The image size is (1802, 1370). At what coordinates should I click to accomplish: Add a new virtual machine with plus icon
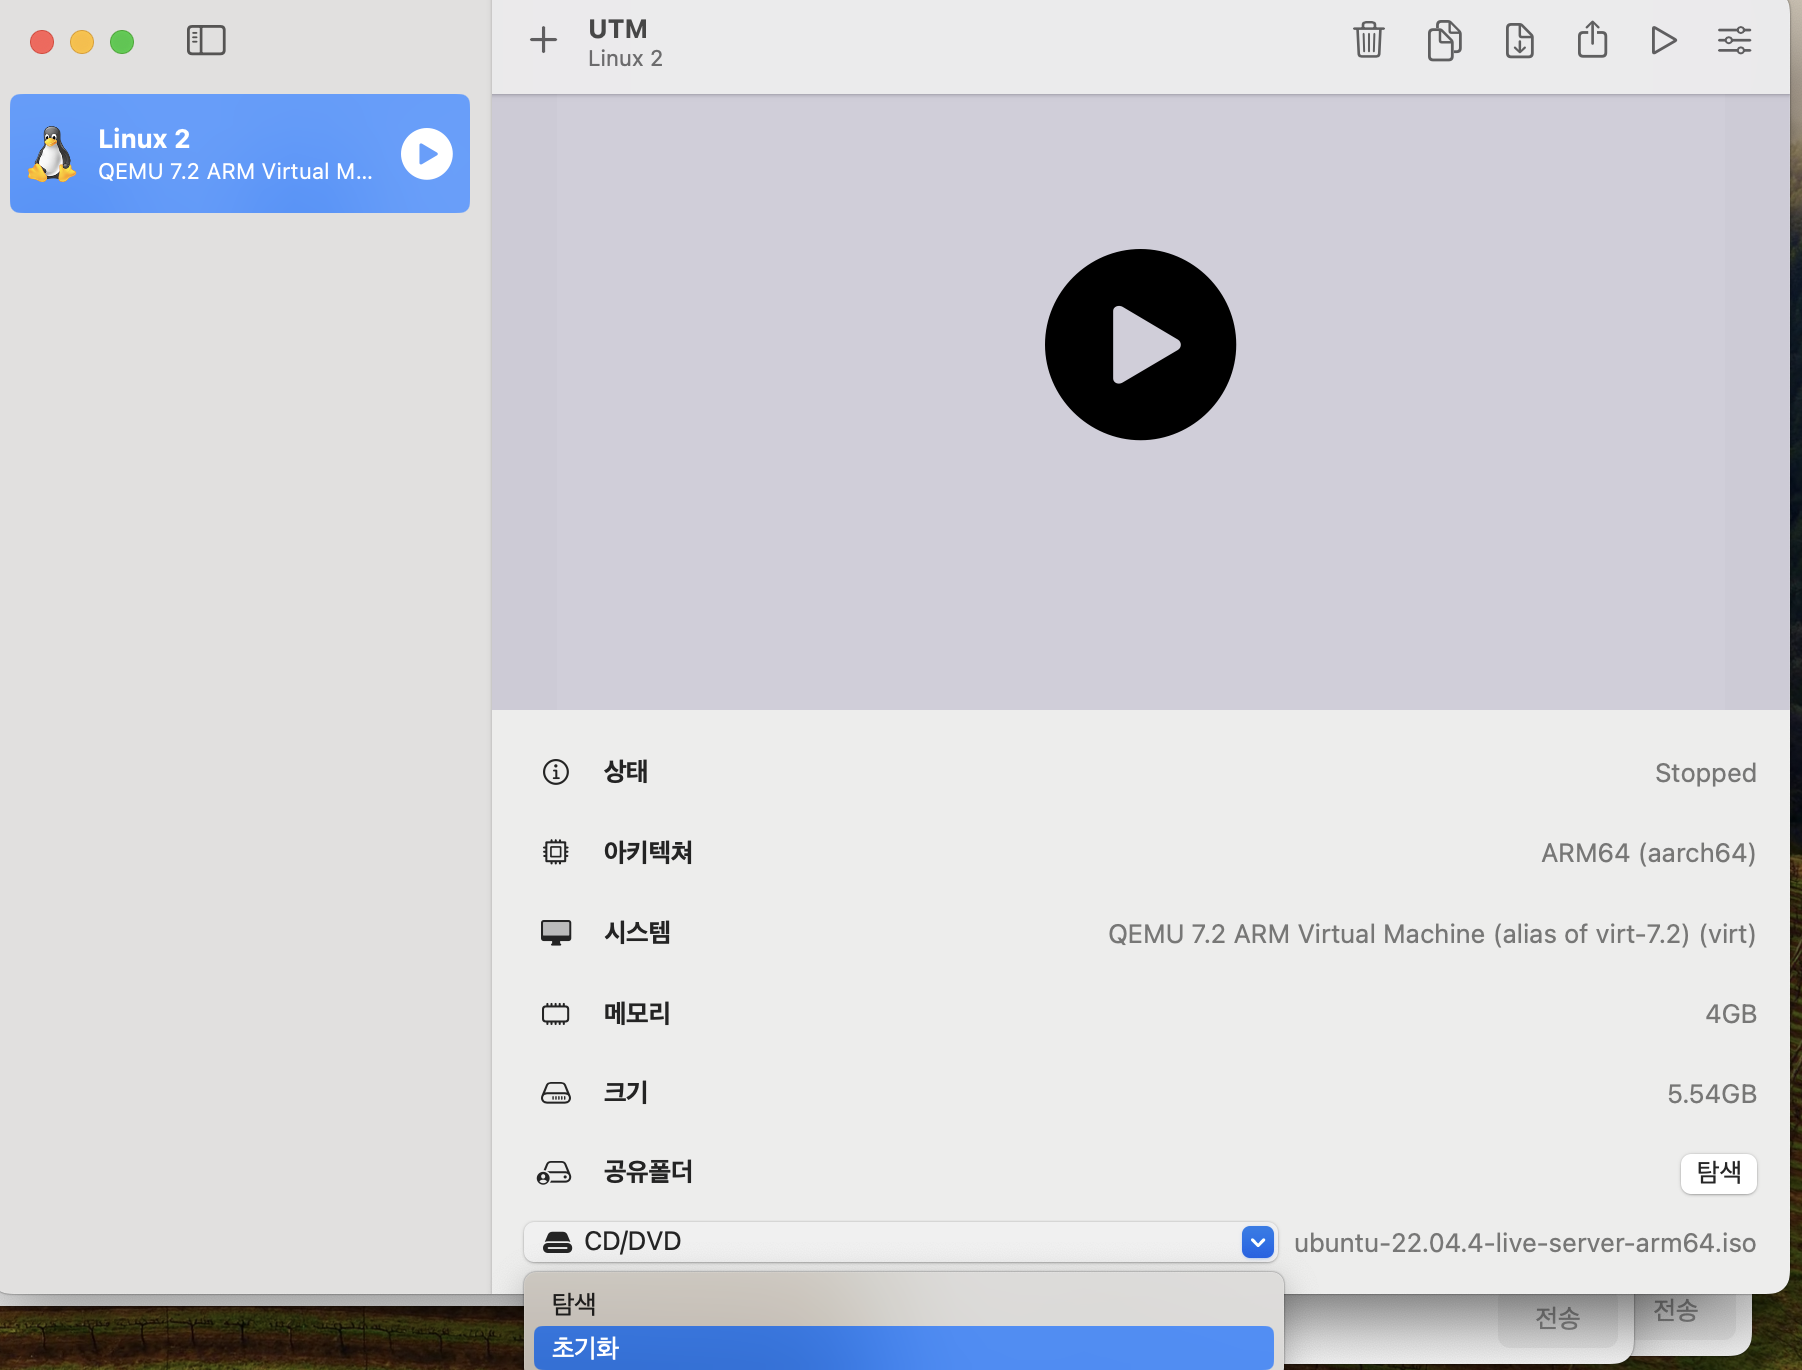point(543,40)
